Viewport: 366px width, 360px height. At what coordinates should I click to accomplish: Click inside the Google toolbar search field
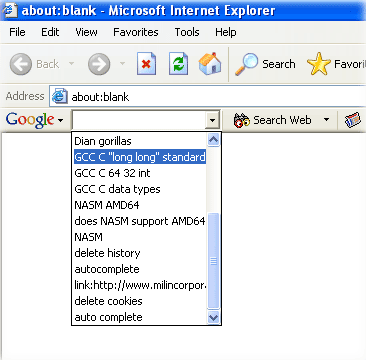click(139, 120)
